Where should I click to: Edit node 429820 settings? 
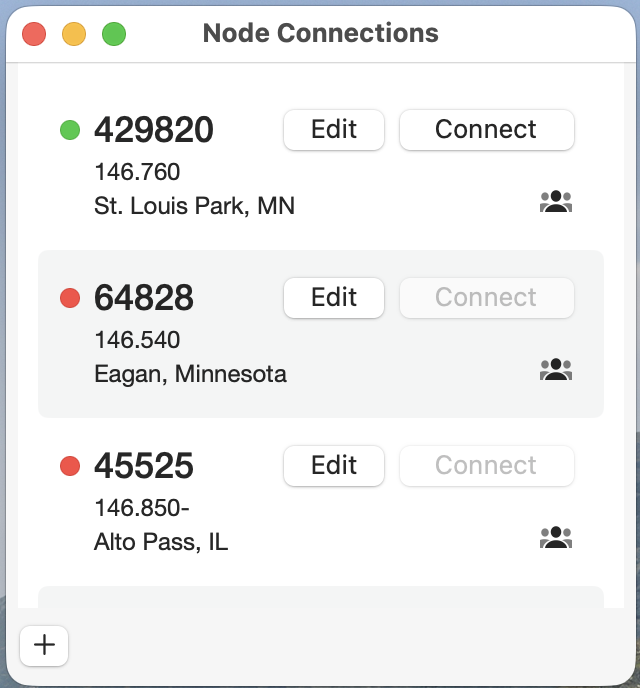(x=334, y=130)
